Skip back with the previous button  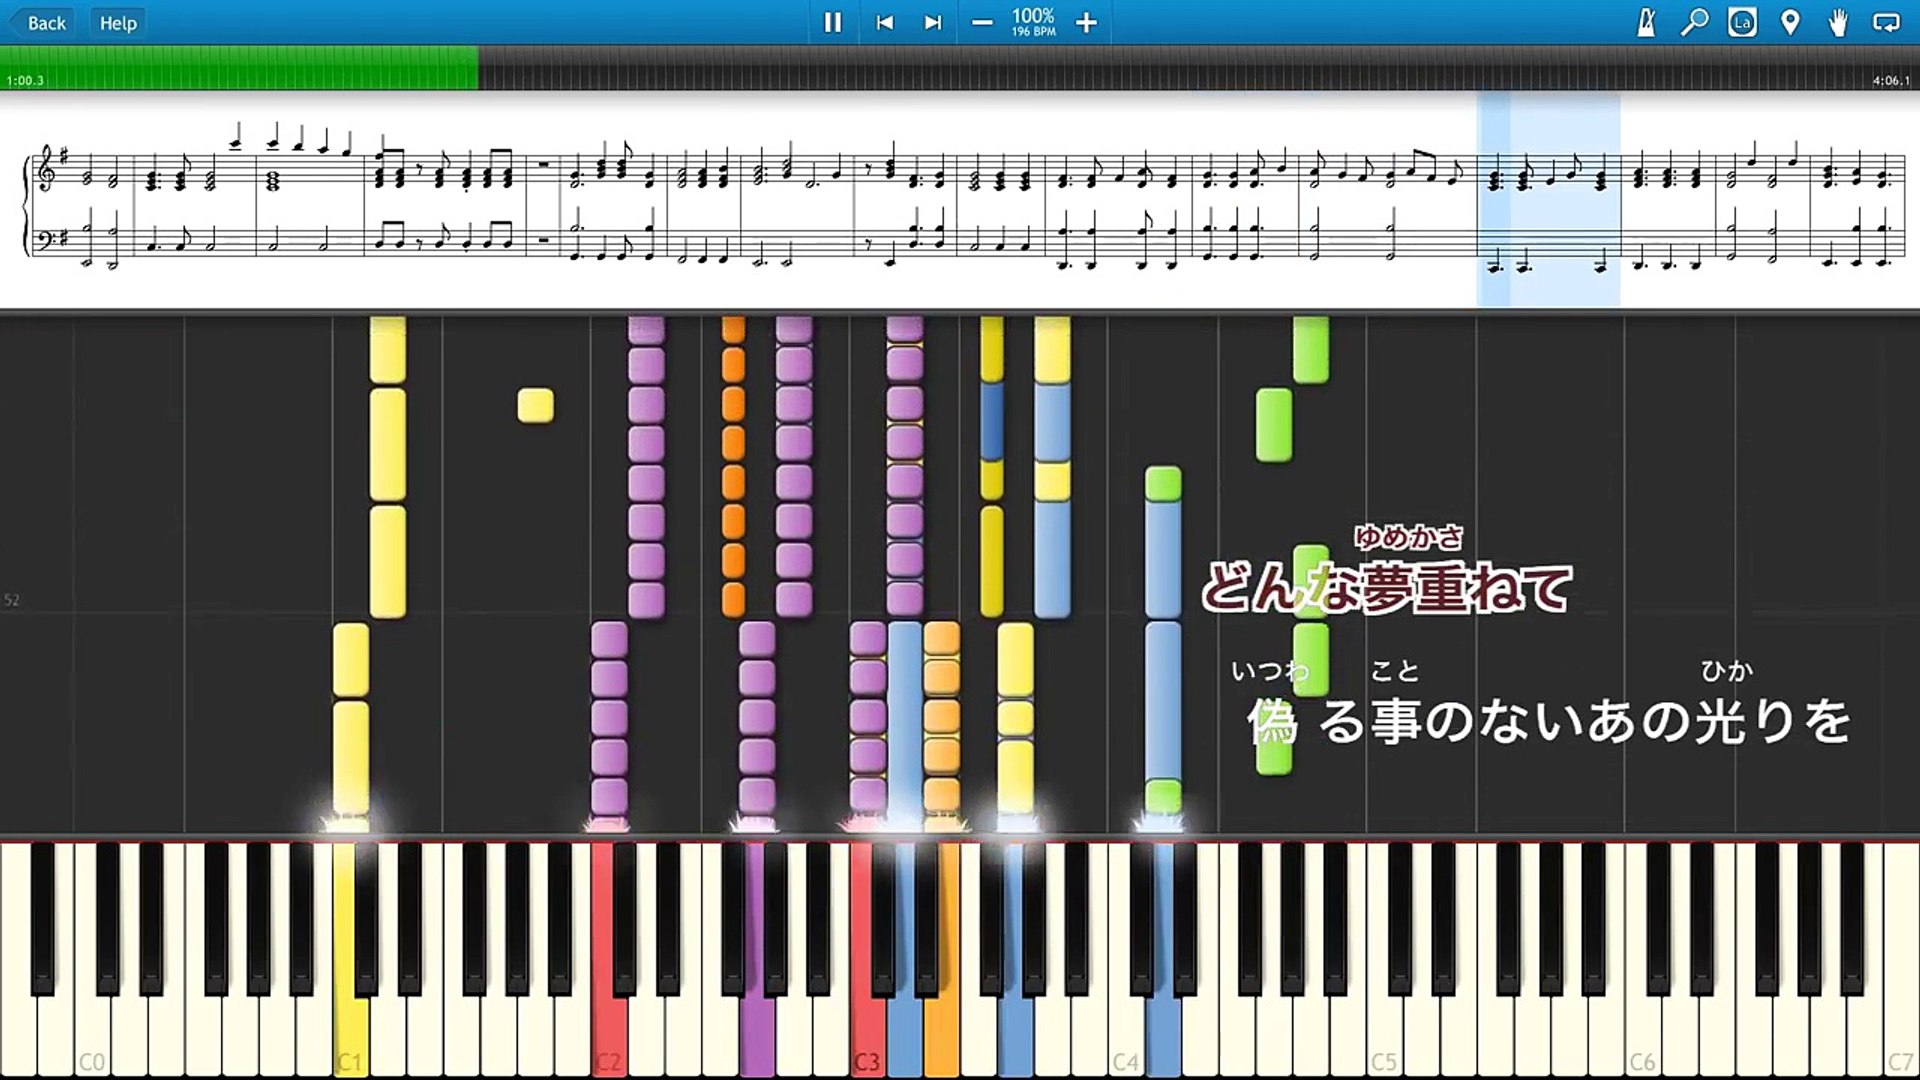tap(884, 22)
